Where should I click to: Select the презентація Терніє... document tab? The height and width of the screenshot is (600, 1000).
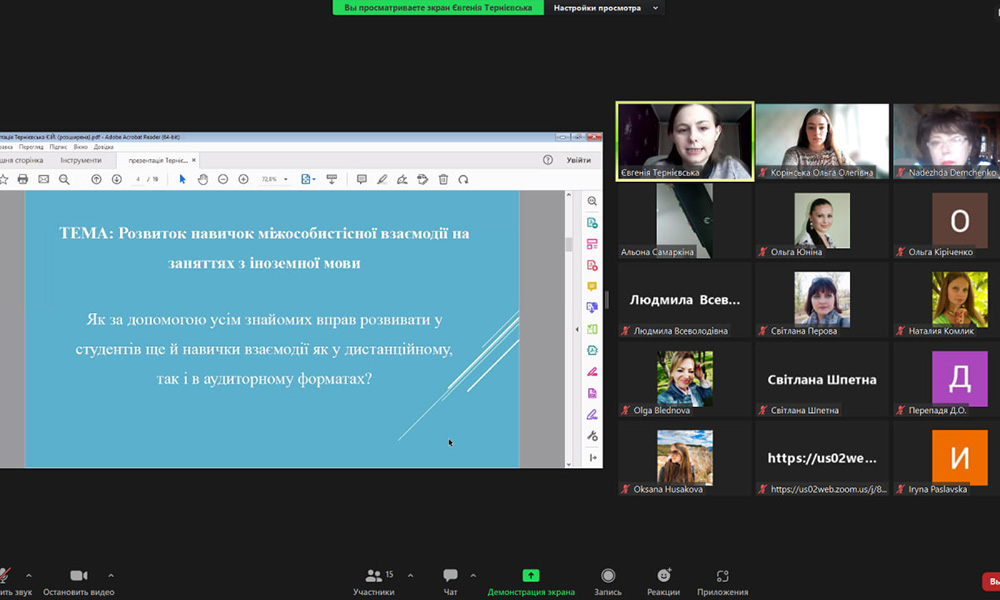[x=158, y=160]
